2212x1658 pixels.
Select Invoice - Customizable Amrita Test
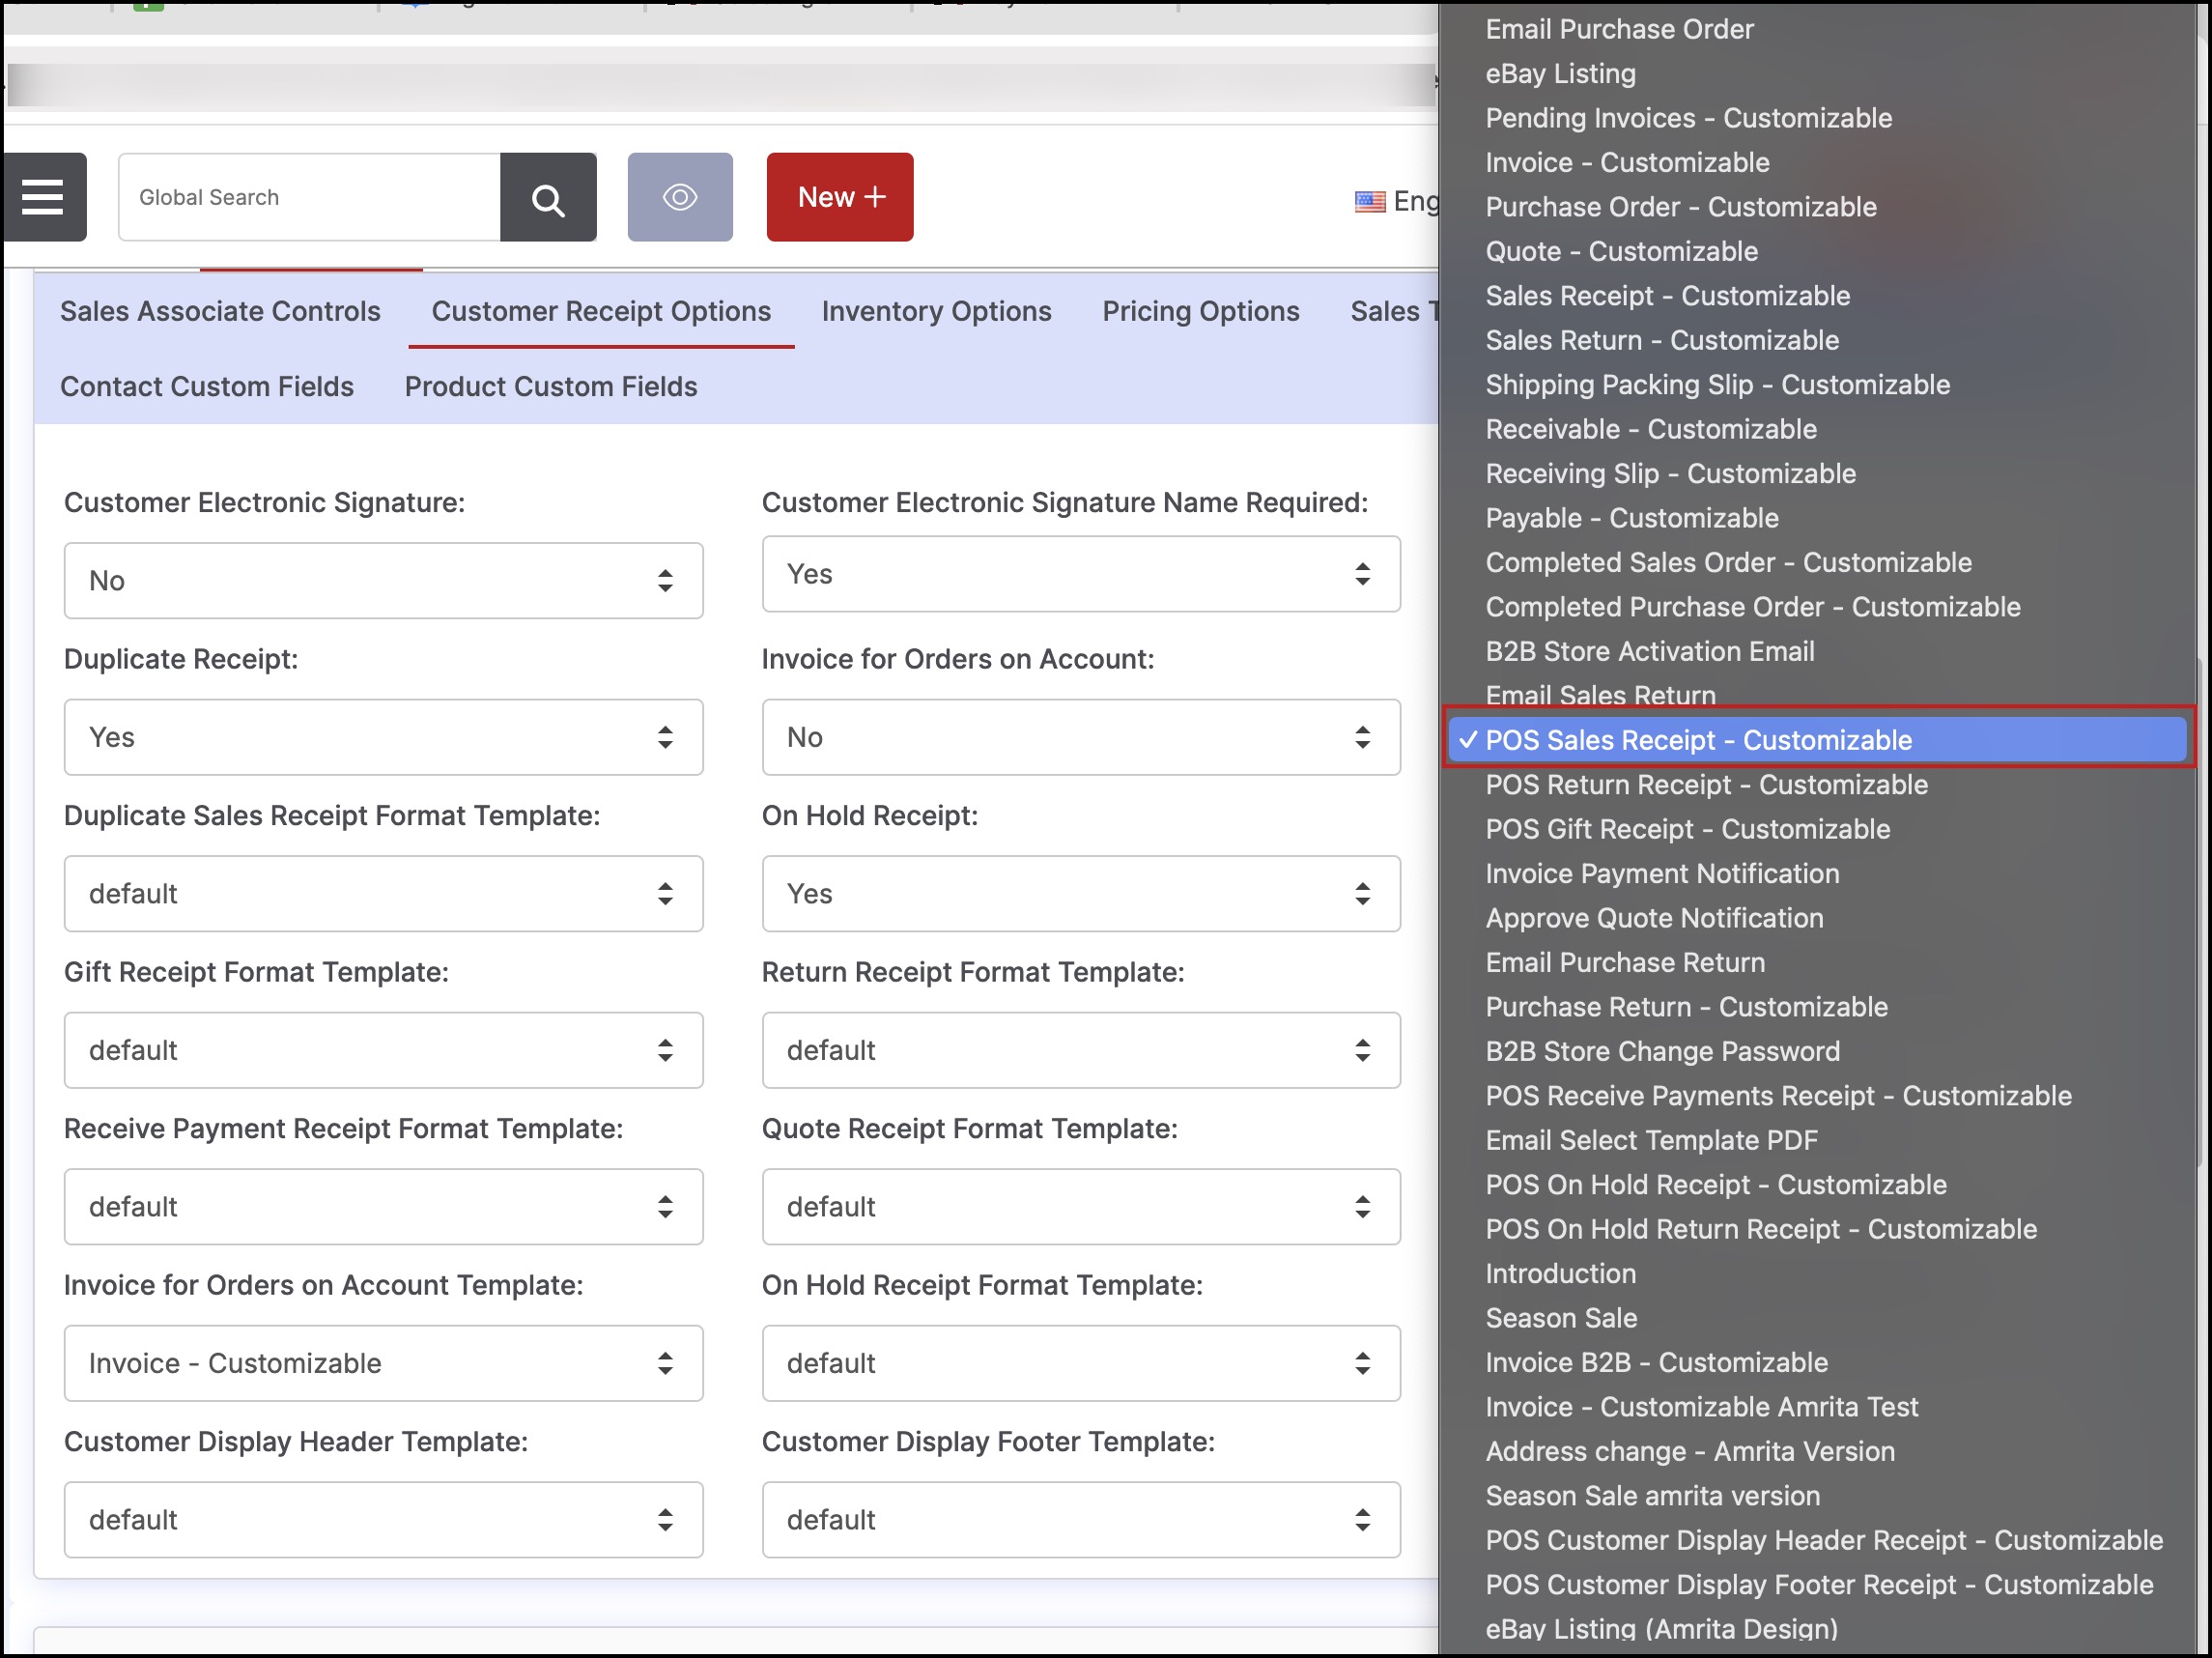tap(1818, 1407)
